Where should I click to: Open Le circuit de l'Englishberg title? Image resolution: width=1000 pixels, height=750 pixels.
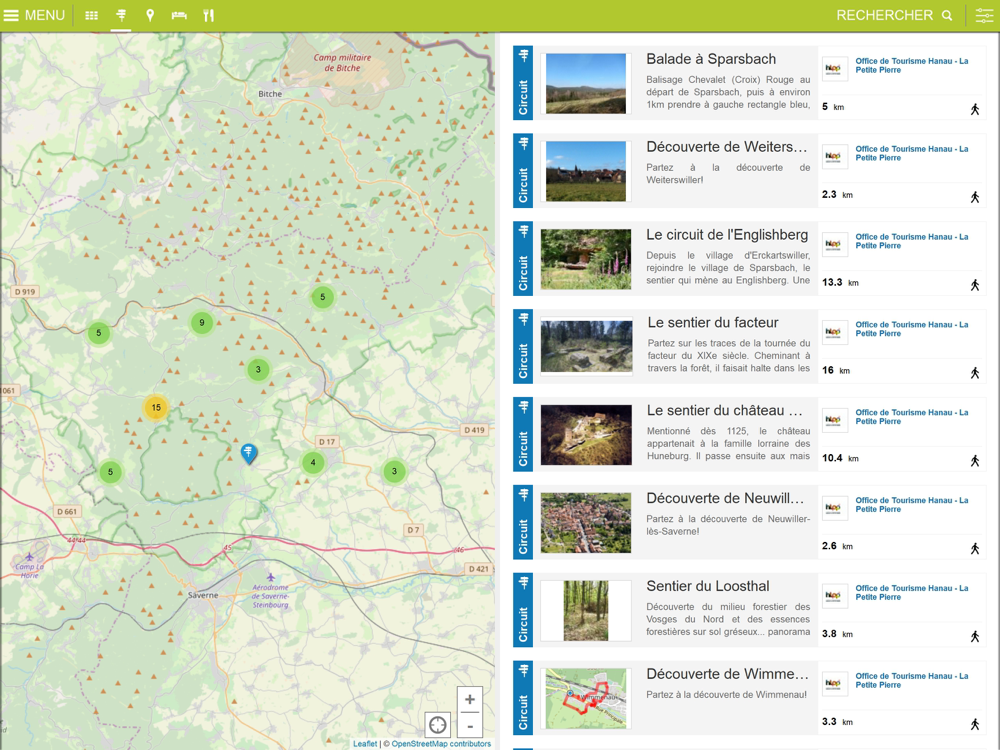pos(727,235)
